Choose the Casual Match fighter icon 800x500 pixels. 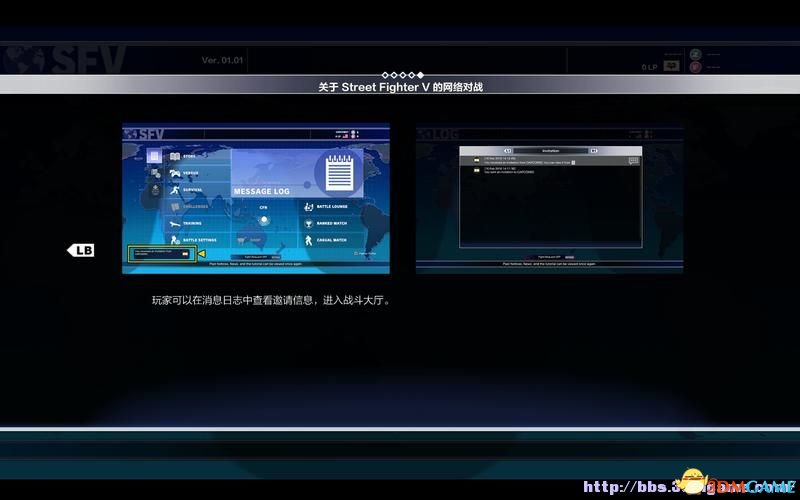(309, 240)
